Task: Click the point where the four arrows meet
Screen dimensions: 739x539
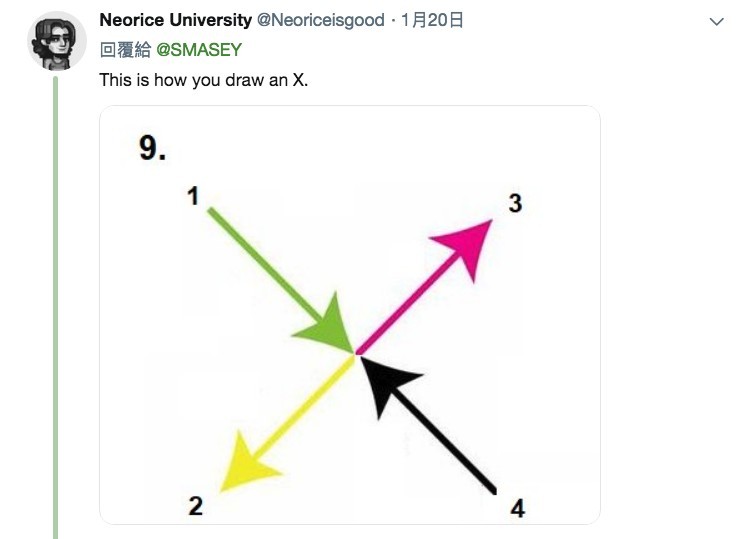Action: [x=356, y=352]
